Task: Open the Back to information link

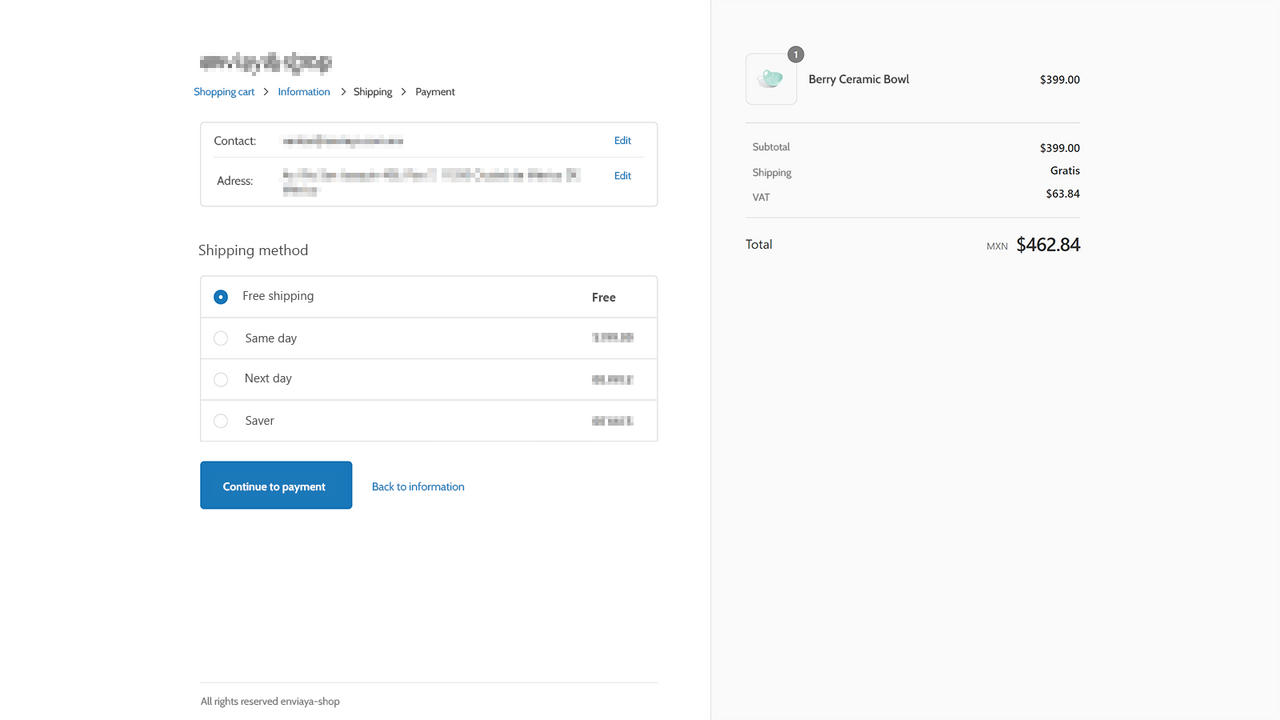Action: click(x=417, y=486)
